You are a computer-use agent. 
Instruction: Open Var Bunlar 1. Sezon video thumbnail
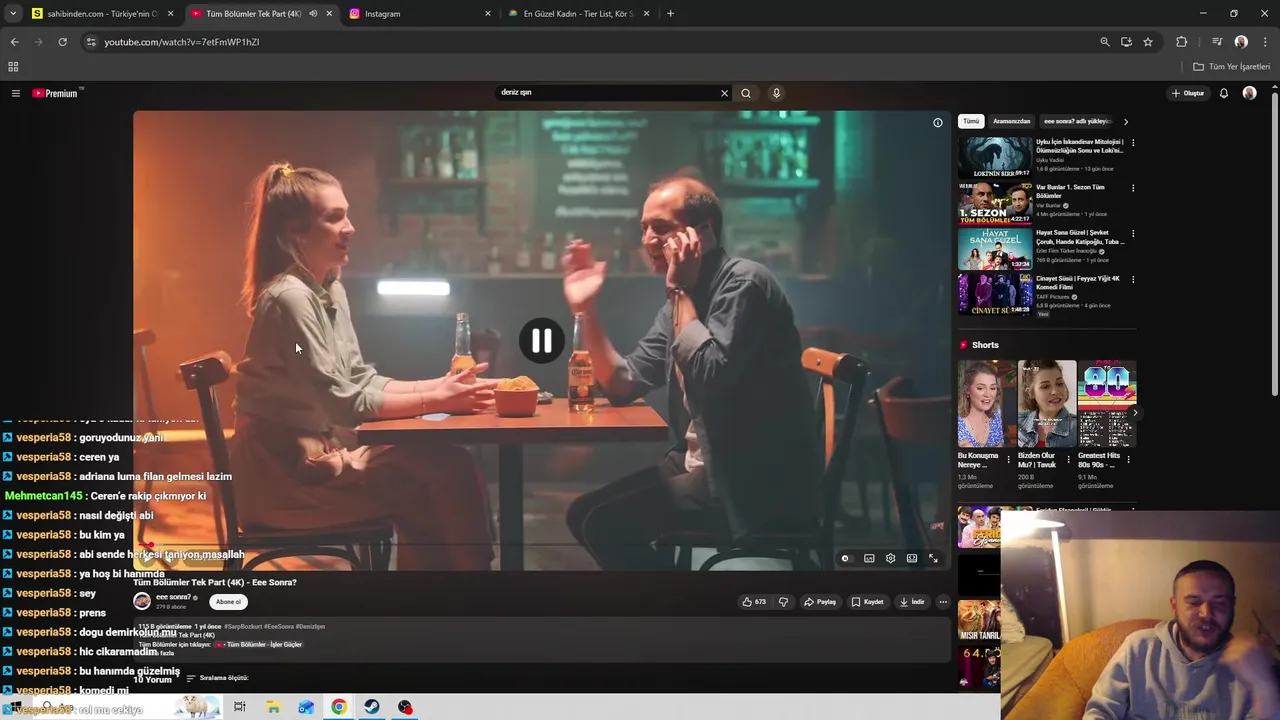click(995, 203)
